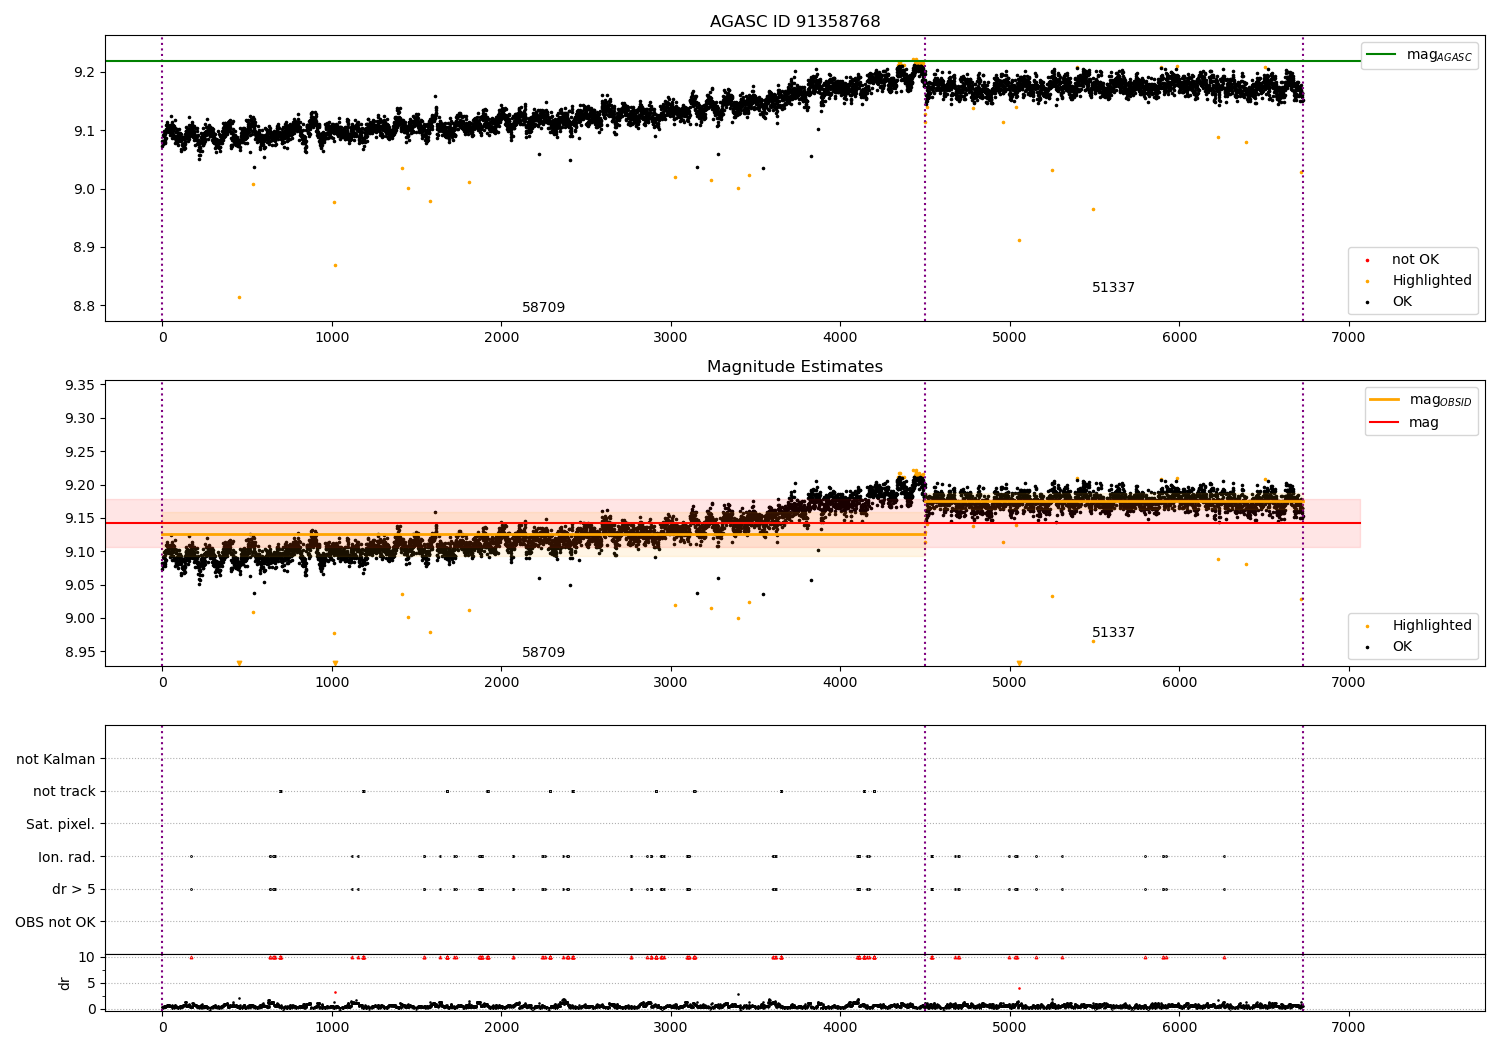This screenshot has width=1500, height=1050.
Task: Click the '9.0' y-axis tick label
Action: click(84, 190)
